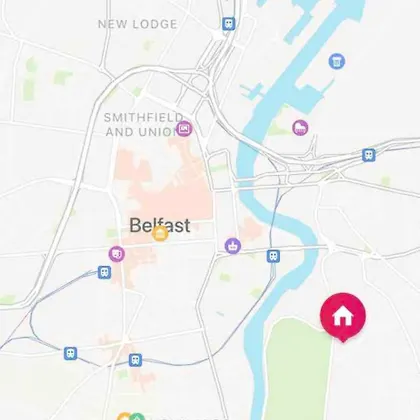Select the purple gallery icon beside Smithfield and Union
This screenshot has height=420, width=420.
pos(184,128)
